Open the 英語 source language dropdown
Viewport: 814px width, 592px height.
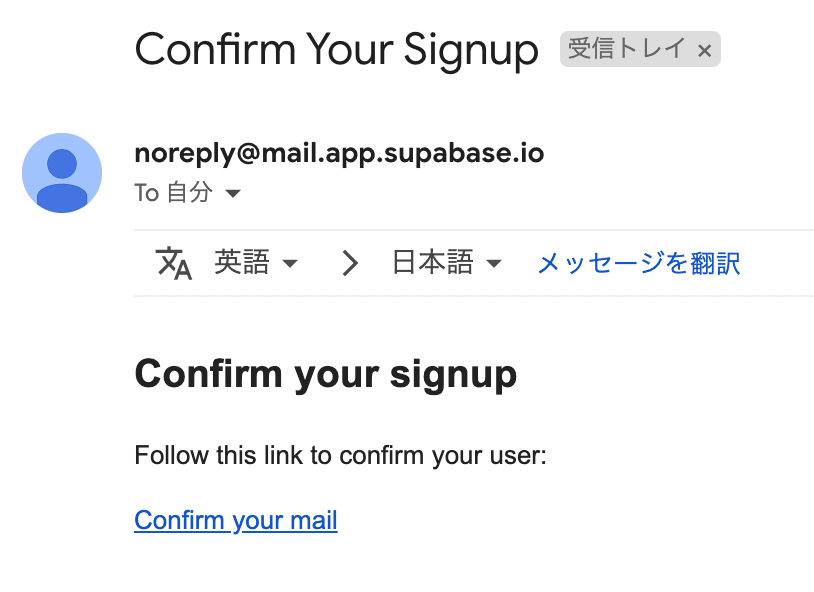point(256,262)
